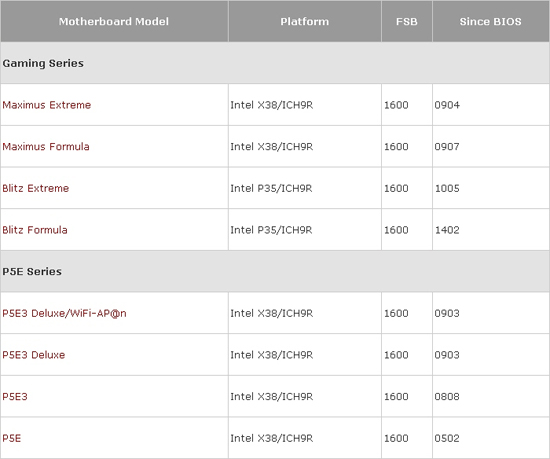
Task: Open the P5E3 Deluxe motherboard link
Action: [34, 355]
